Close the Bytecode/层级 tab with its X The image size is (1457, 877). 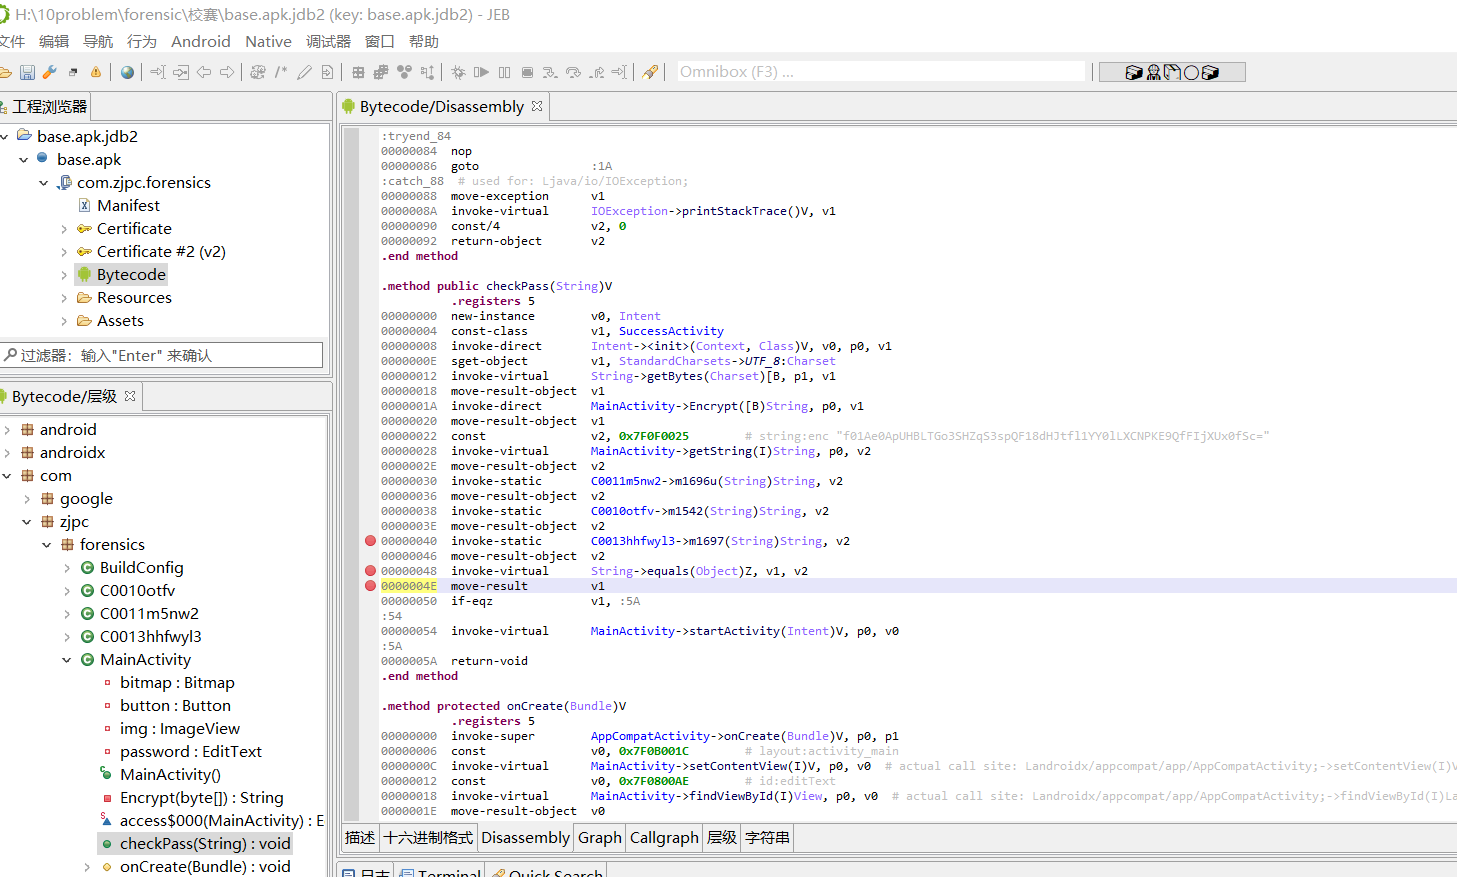click(130, 396)
